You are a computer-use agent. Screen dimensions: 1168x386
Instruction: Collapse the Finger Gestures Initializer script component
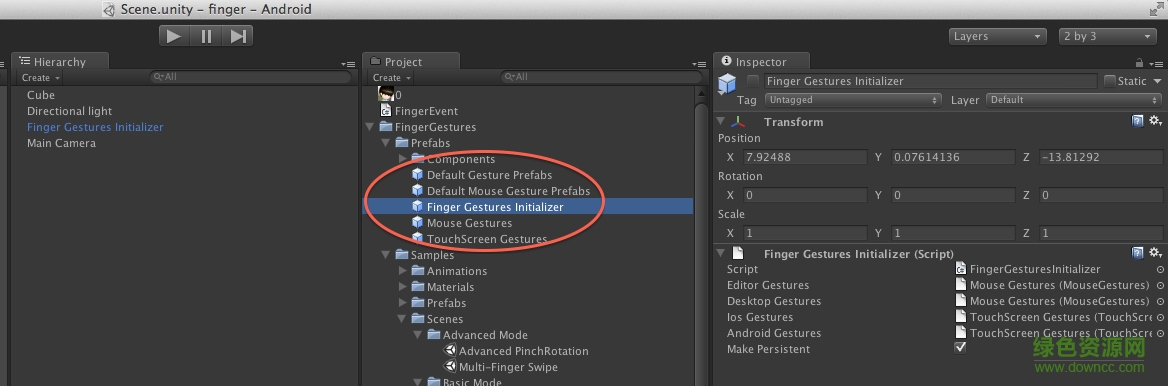point(720,253)
